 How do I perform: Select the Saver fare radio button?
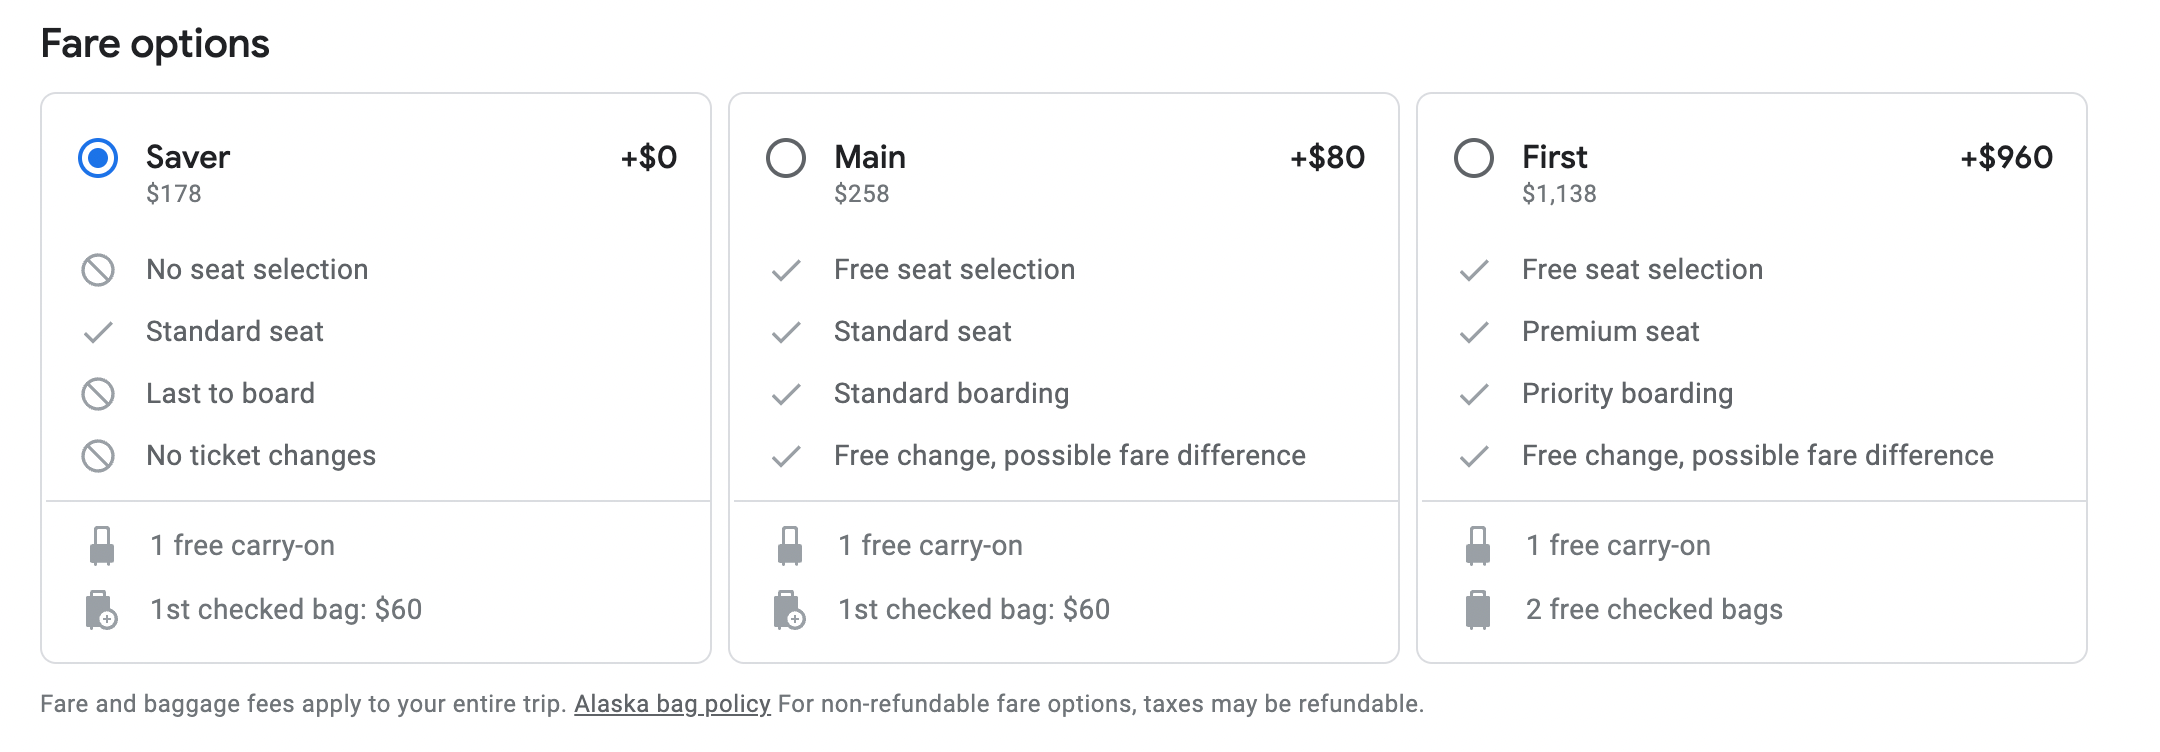[x=98, y=158]
